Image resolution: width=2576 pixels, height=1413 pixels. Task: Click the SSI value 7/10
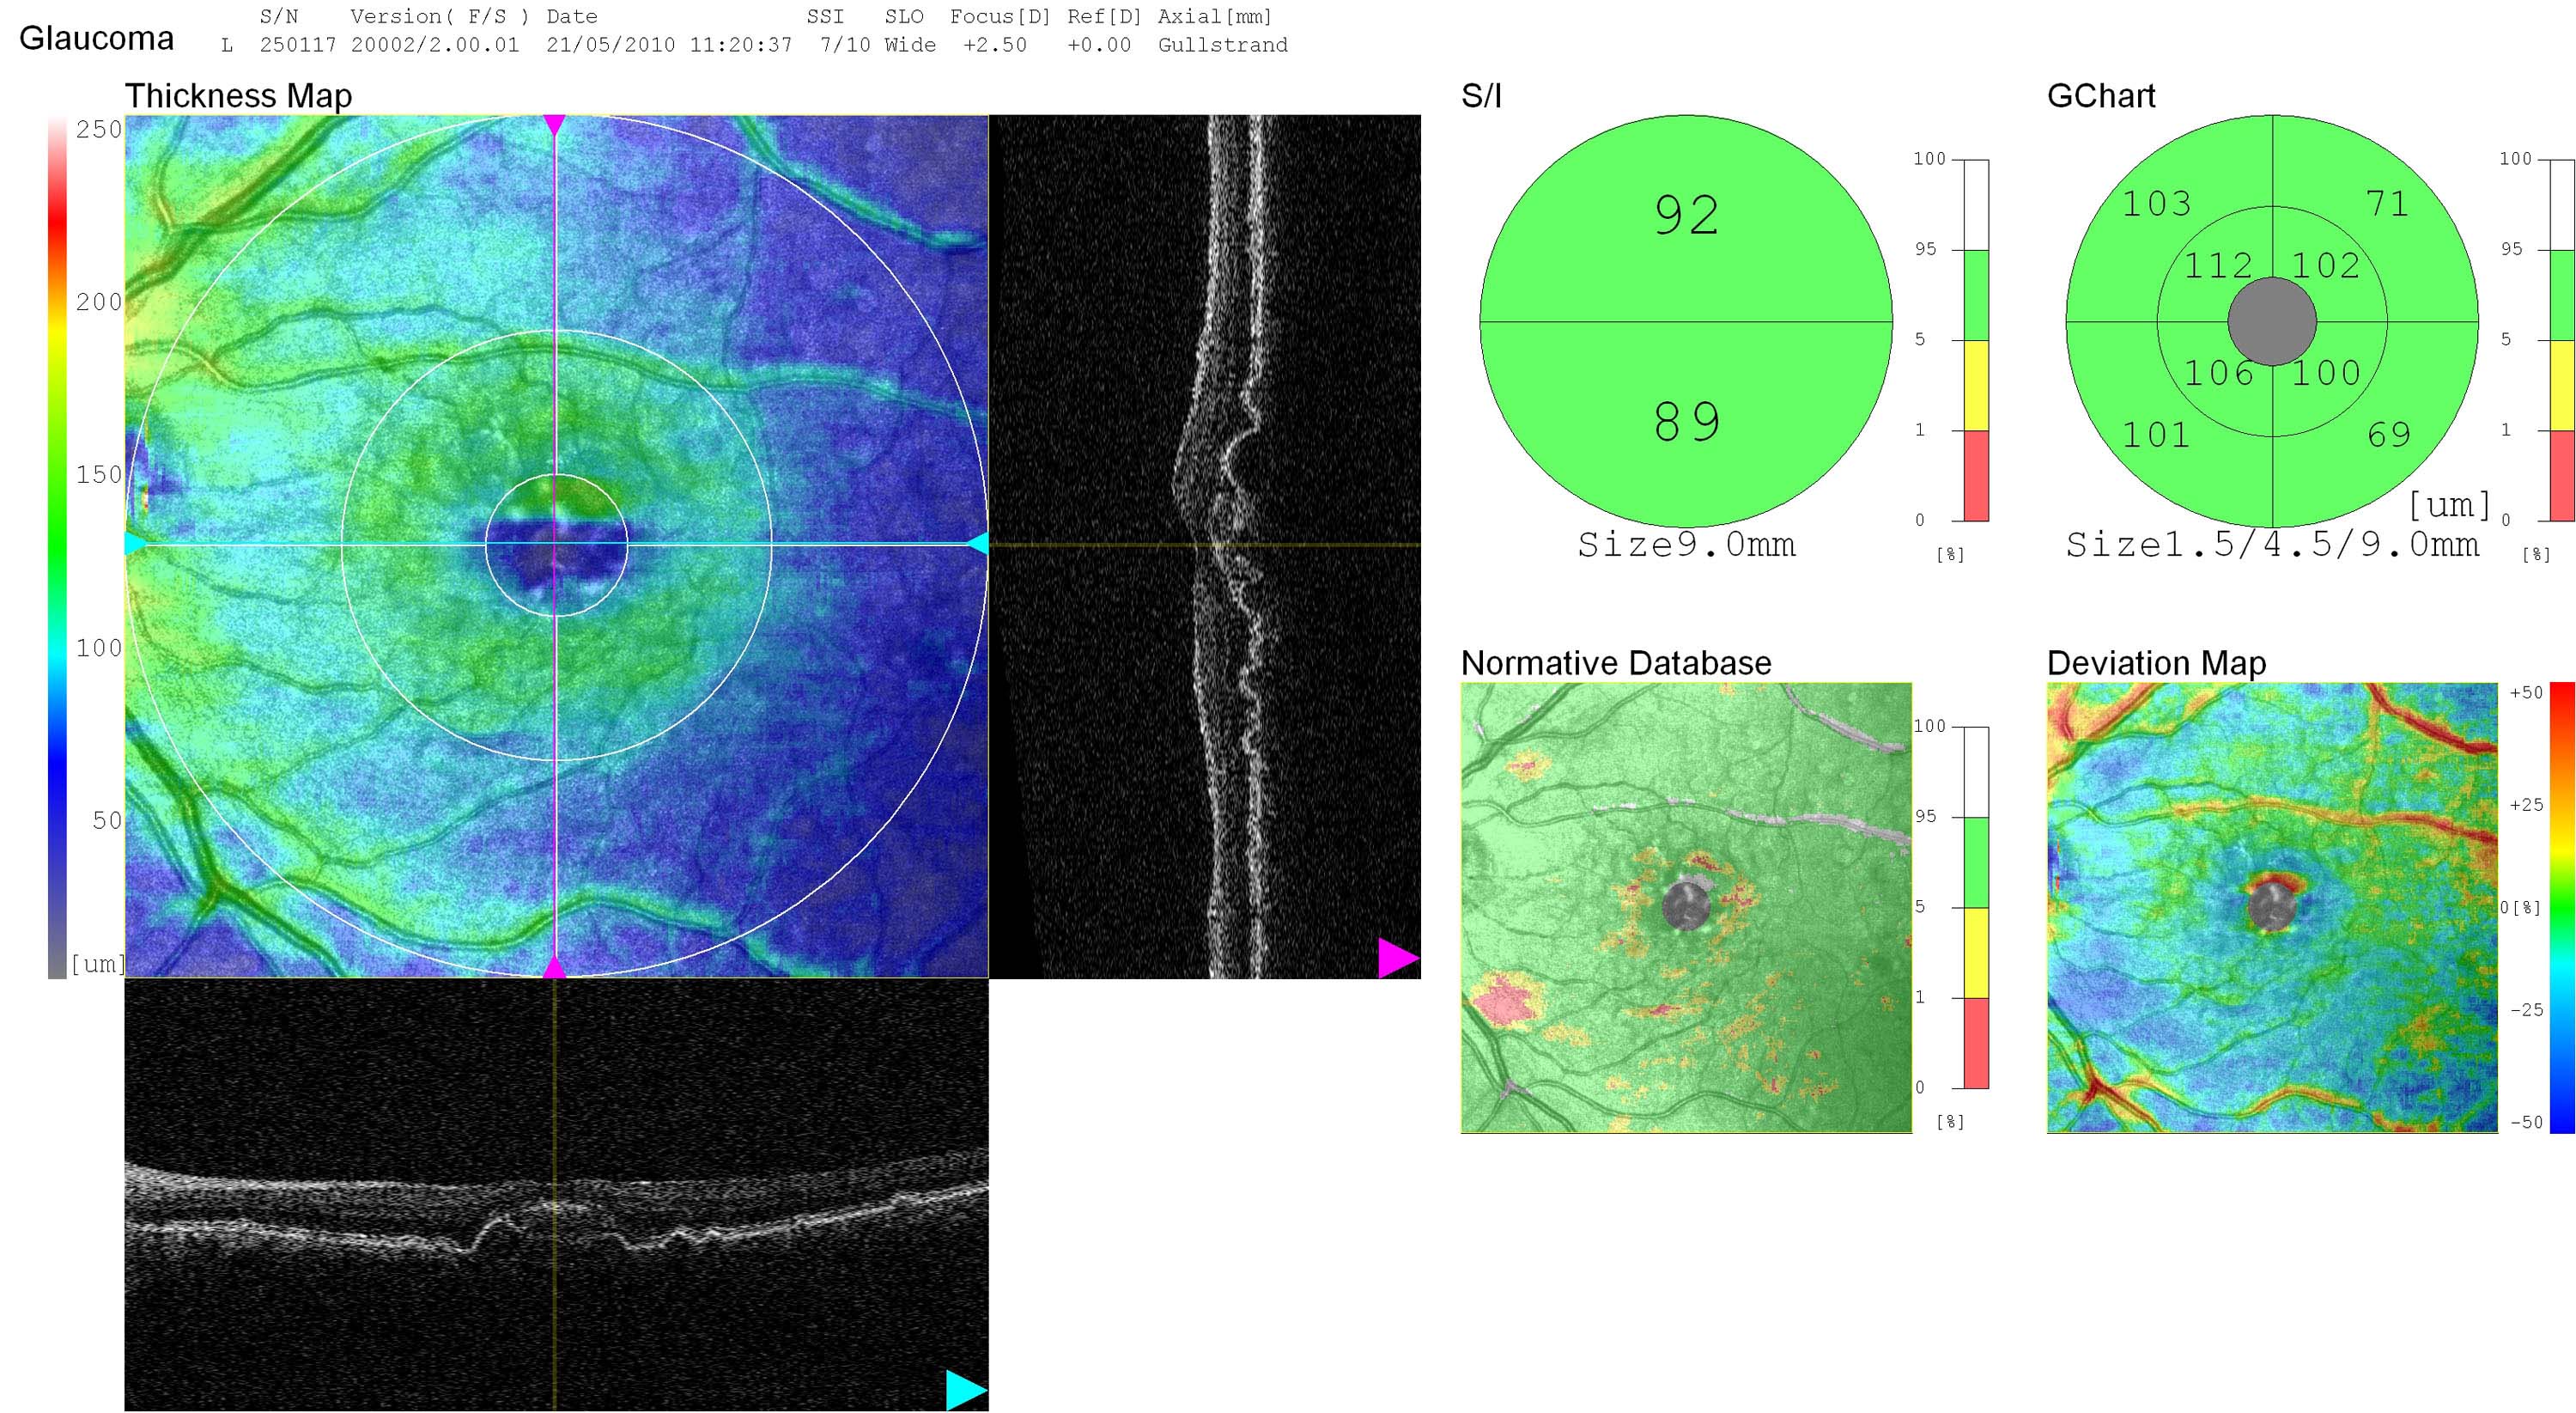(845, 45)
